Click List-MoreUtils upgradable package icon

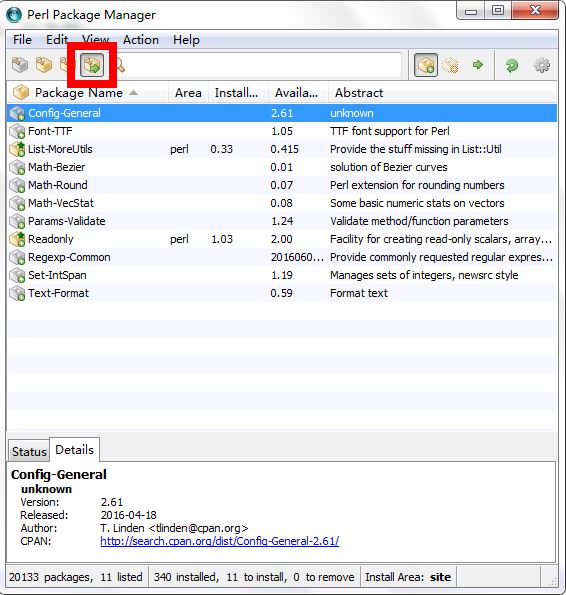point(17,149)
